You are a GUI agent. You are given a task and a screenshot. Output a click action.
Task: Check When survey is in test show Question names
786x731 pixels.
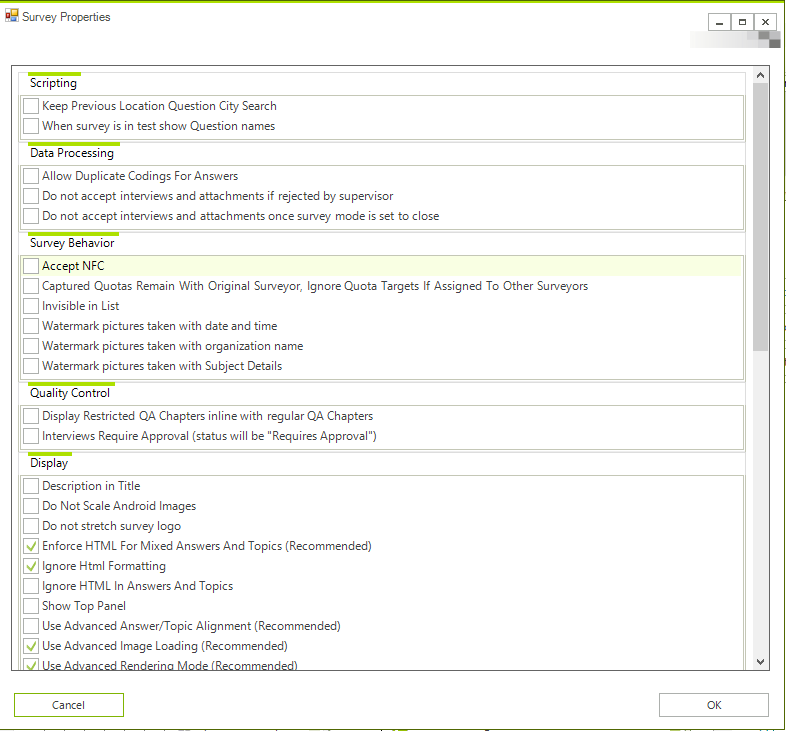point(31,126)
